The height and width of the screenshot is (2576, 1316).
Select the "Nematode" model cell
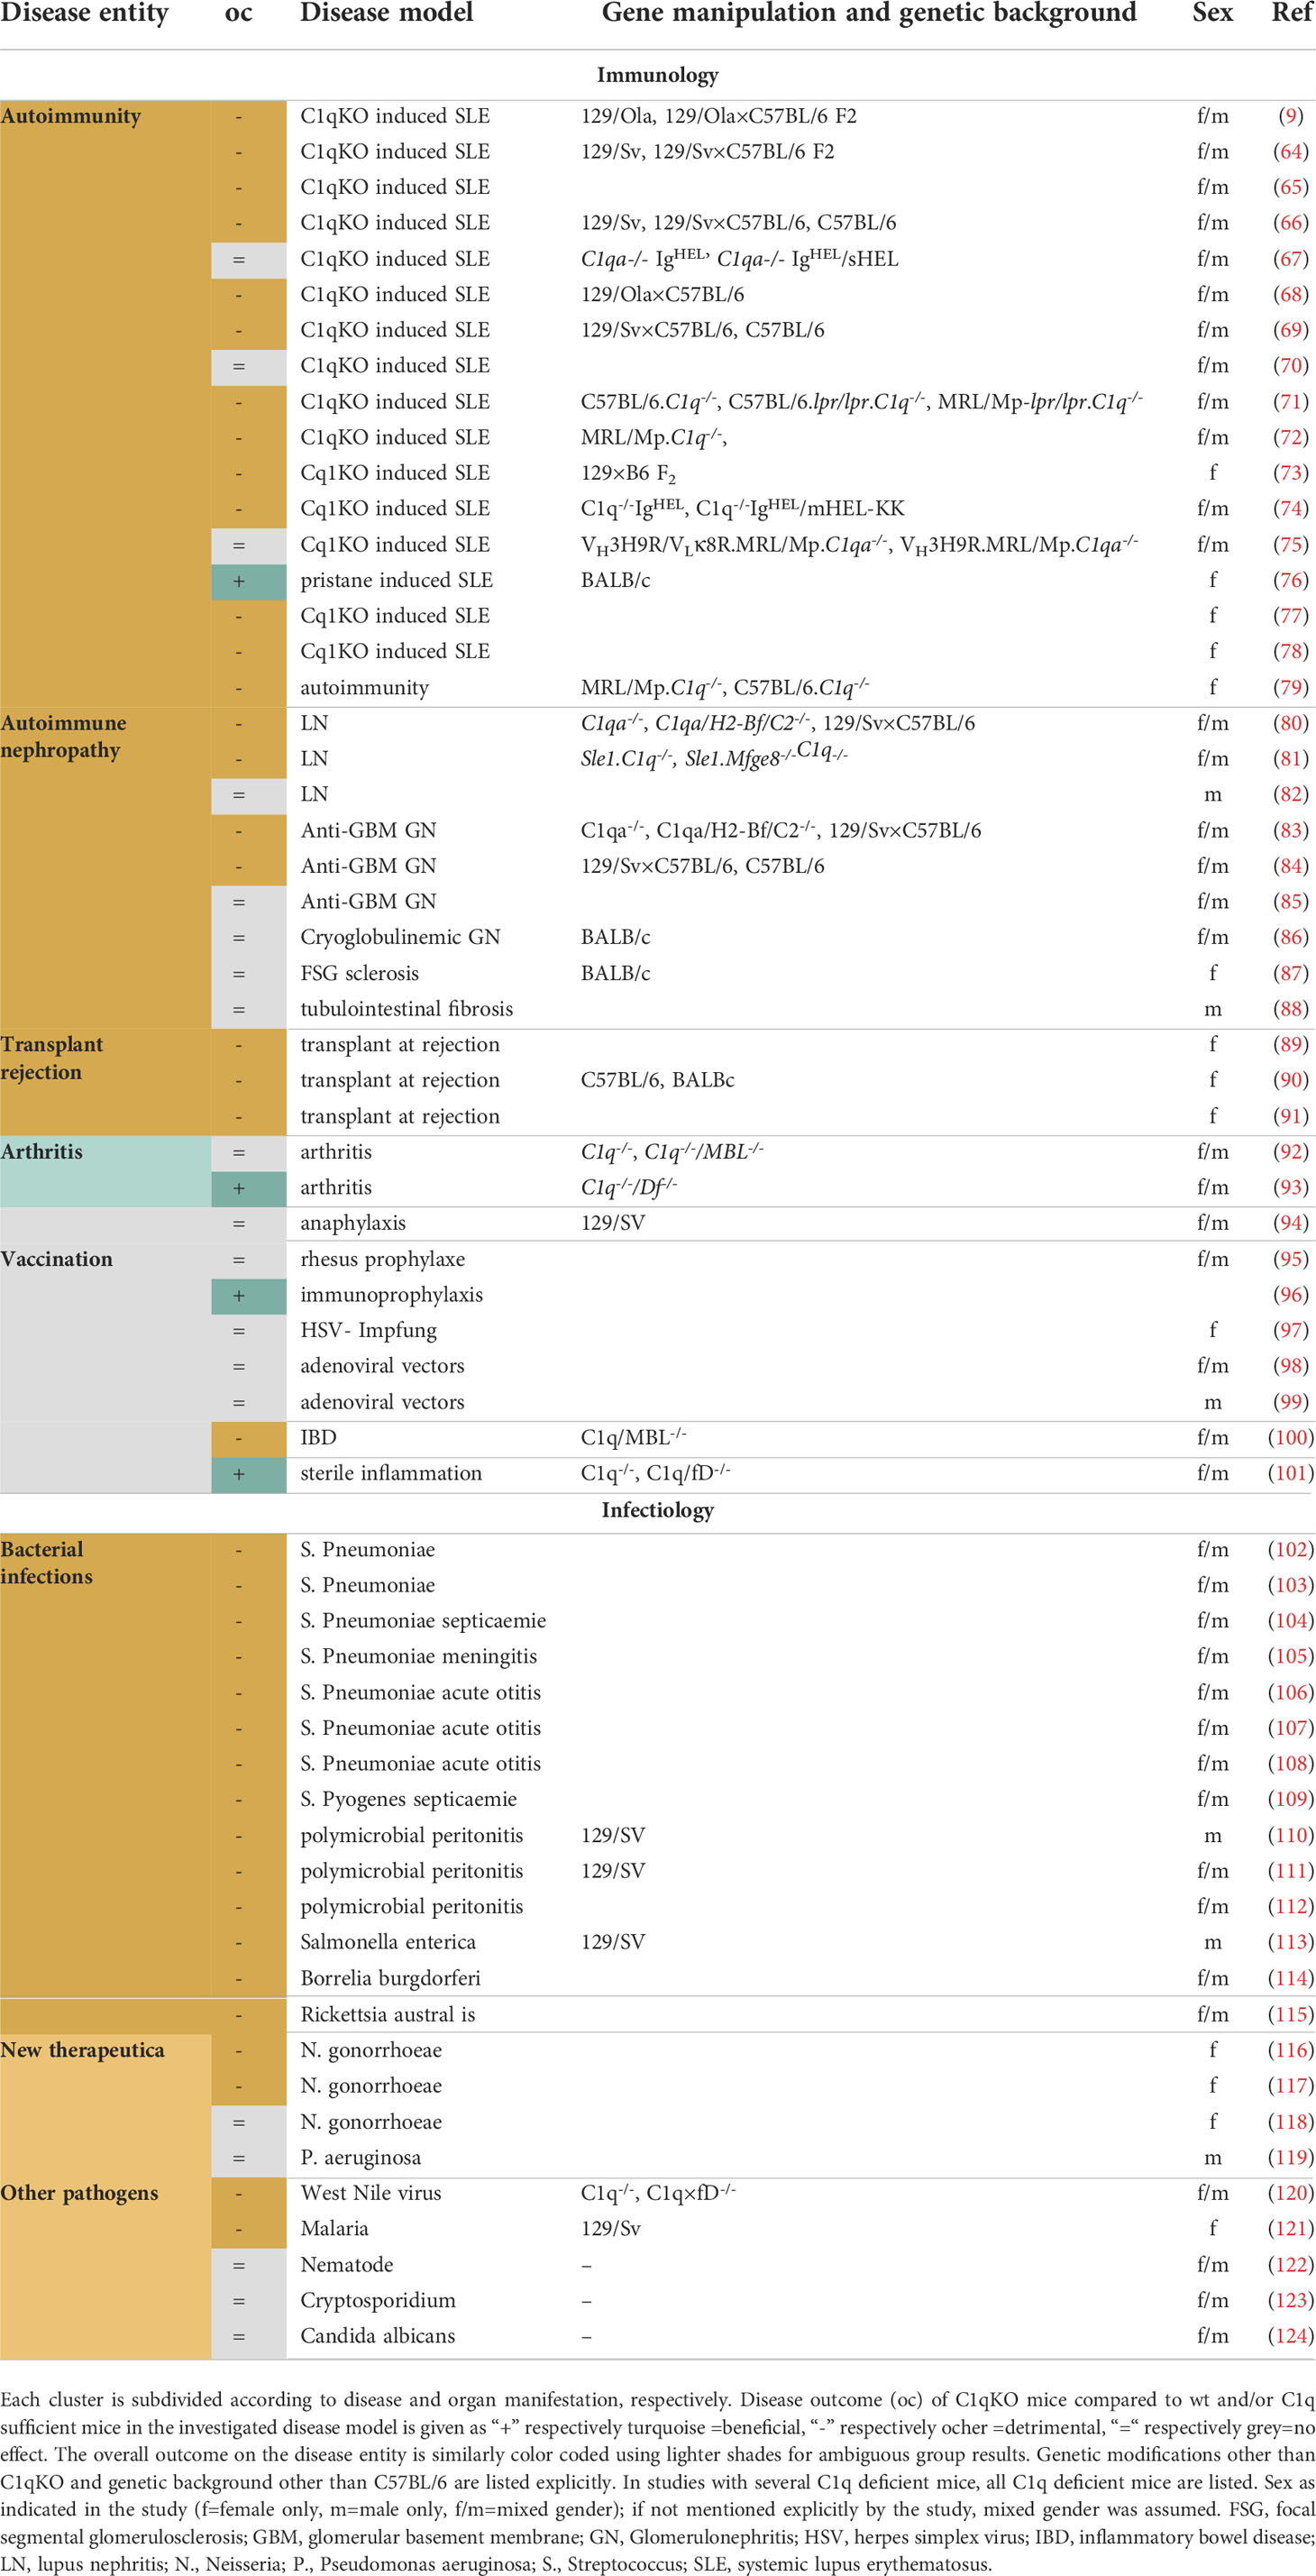347,2265
